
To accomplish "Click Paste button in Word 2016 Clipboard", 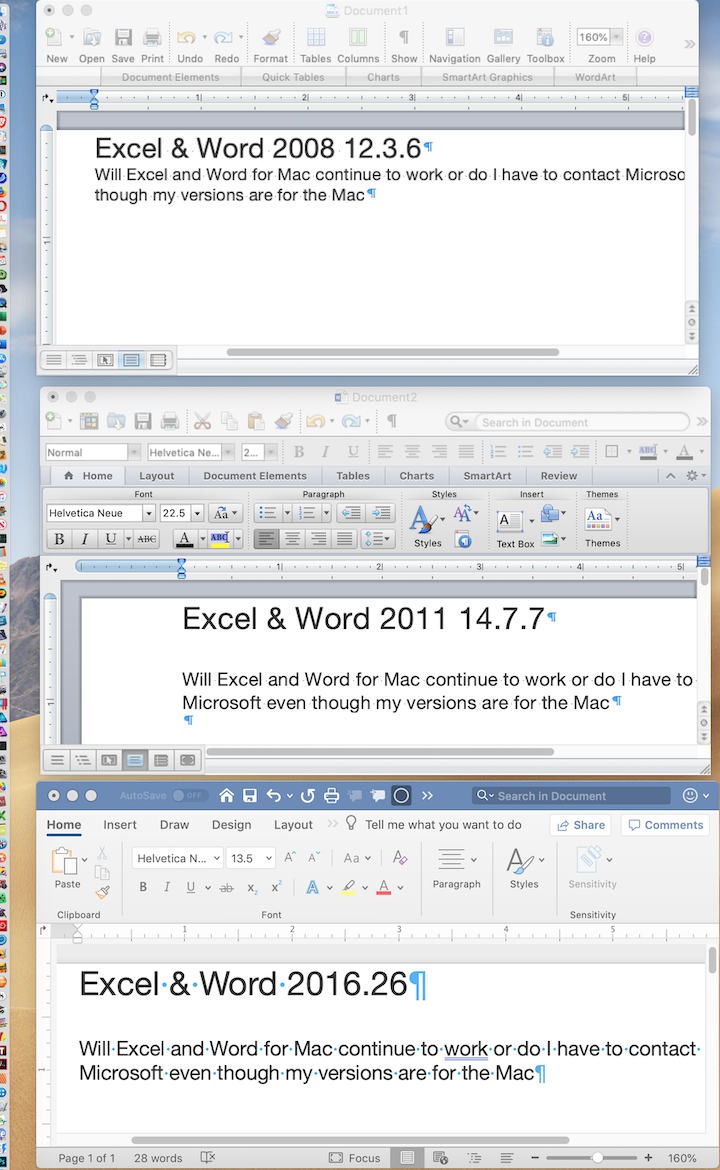I will 66,869.
